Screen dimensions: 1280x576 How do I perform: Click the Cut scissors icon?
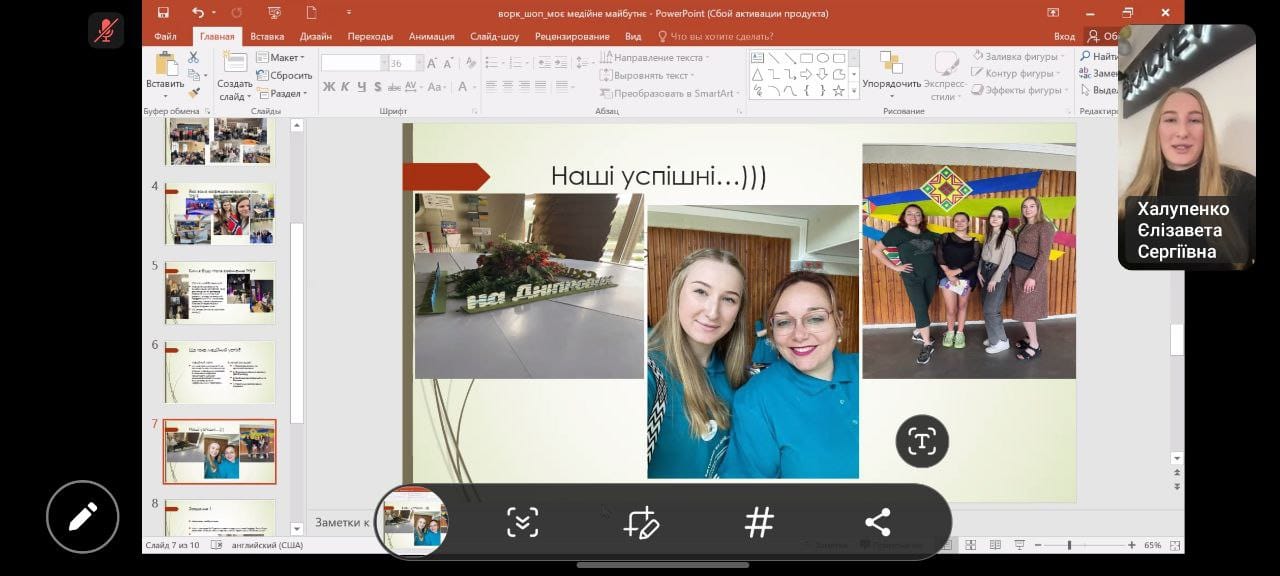(193, 57)
